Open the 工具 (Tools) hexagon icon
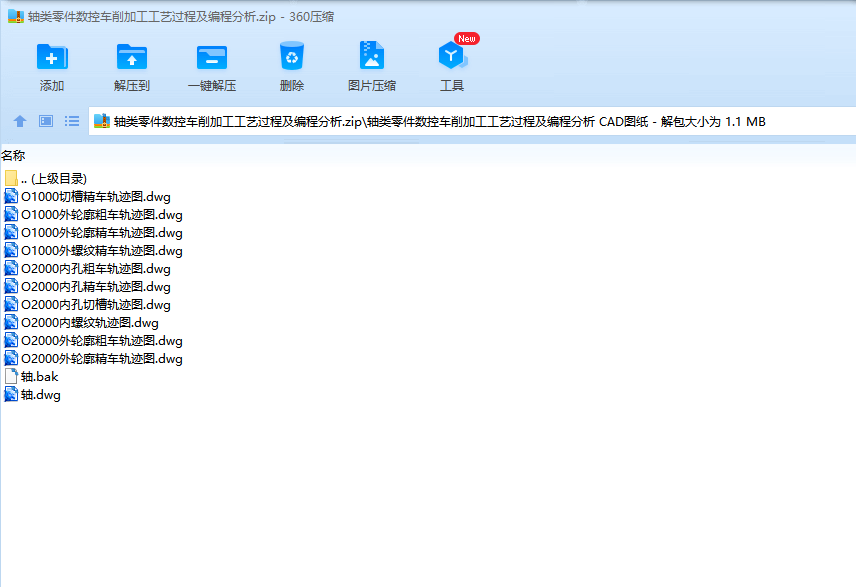The image size is (856, 587). click(452, 55)
